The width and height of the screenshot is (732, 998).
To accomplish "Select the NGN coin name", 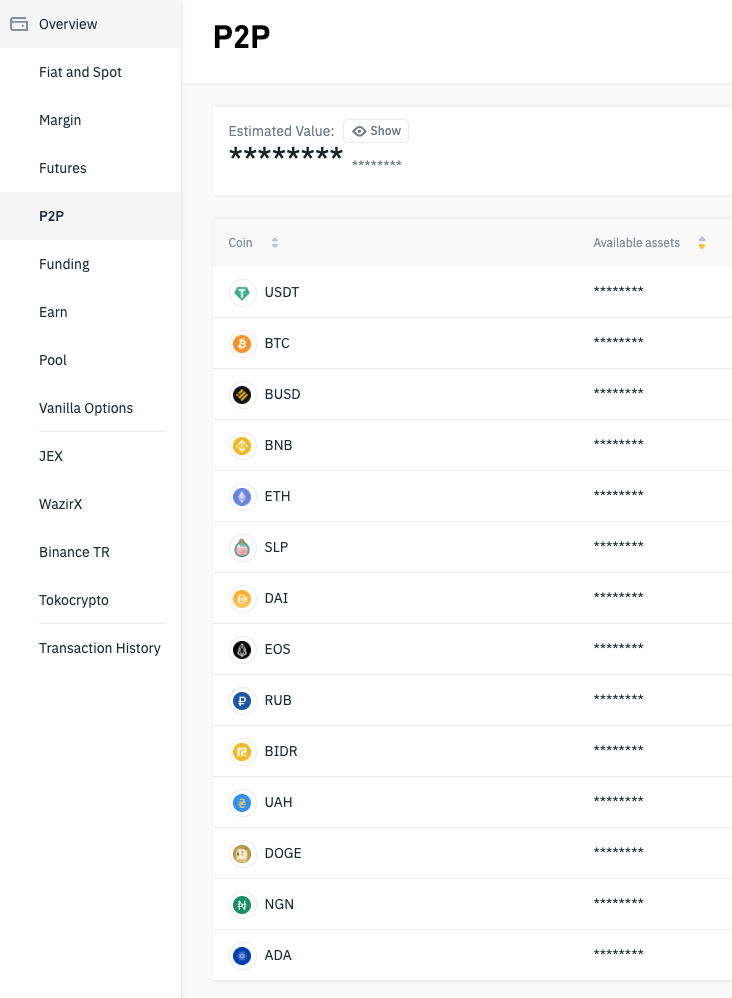I will coord(279,904).
